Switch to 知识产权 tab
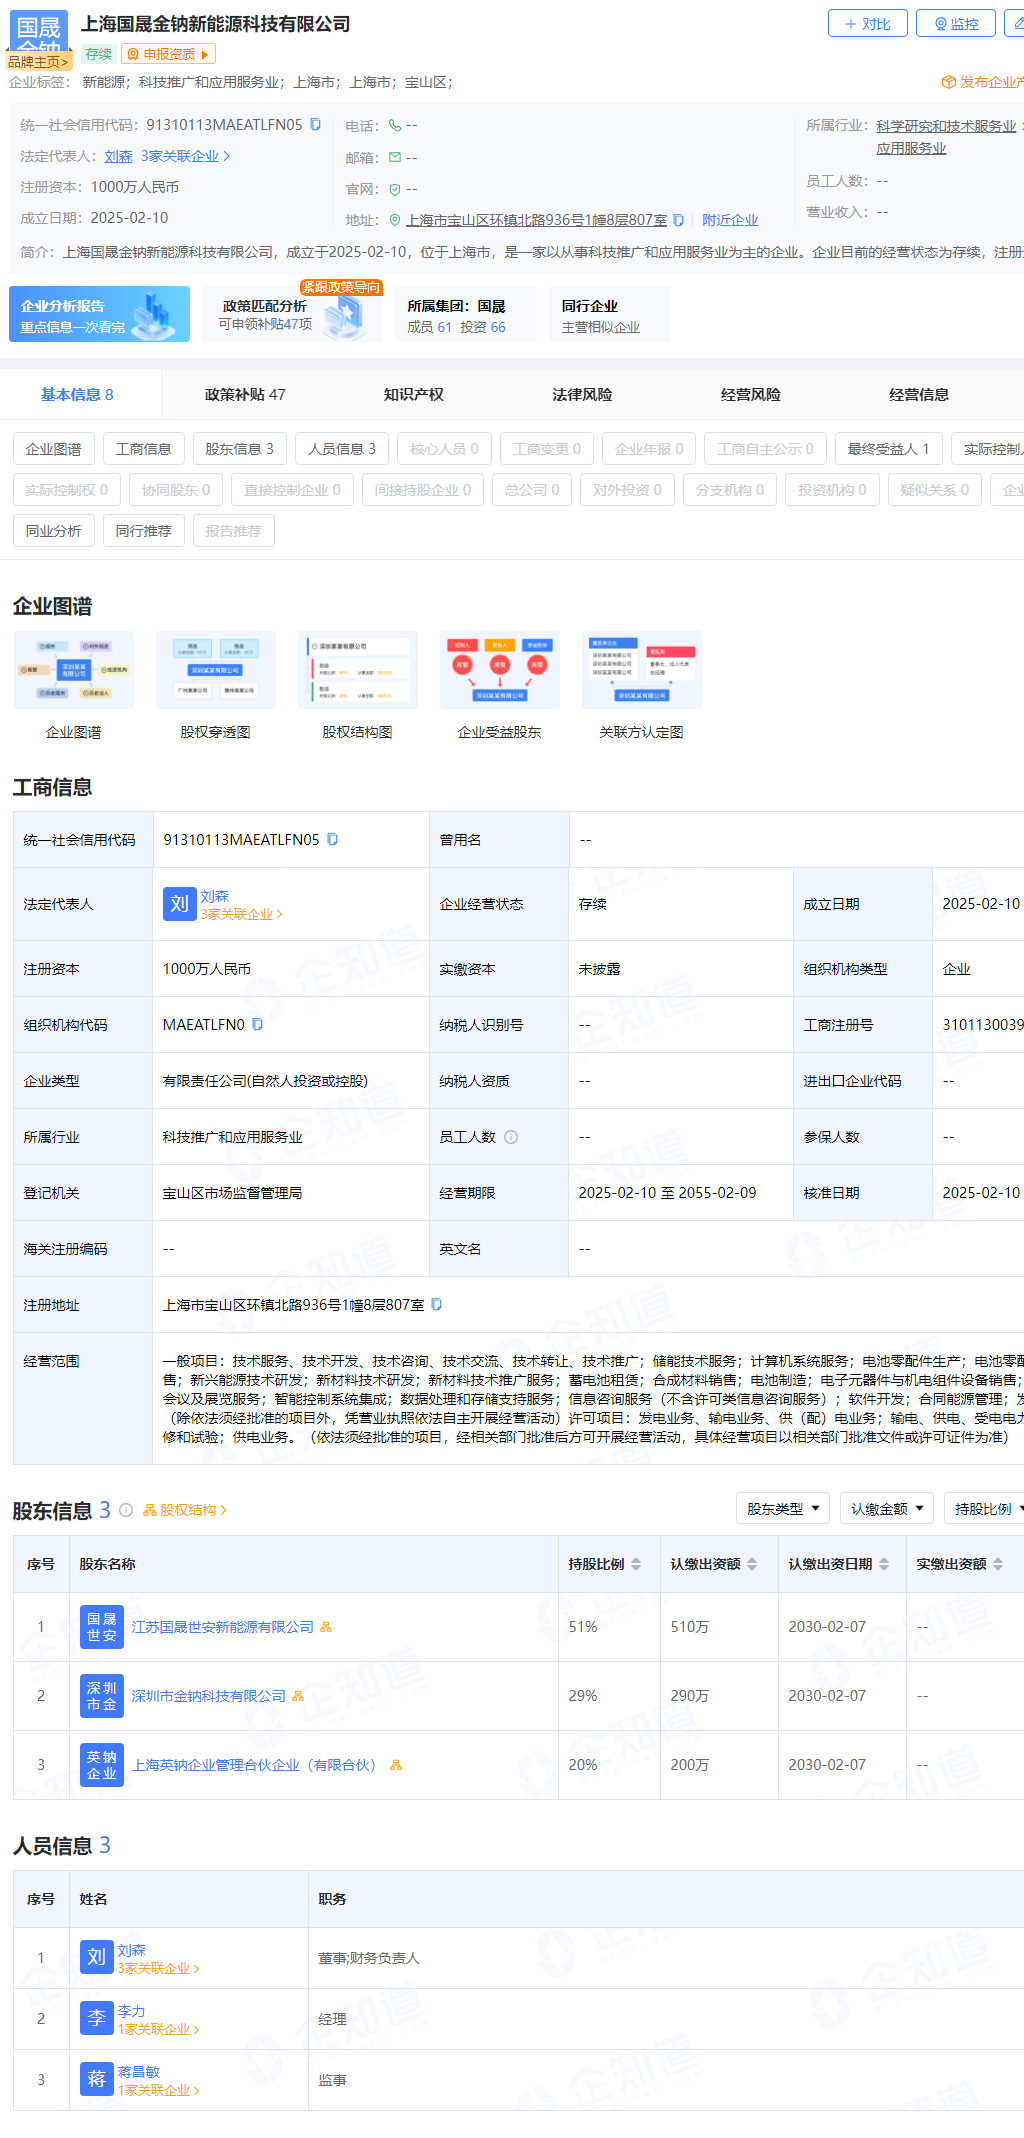 pyautogui.click(x=414, y=394)
